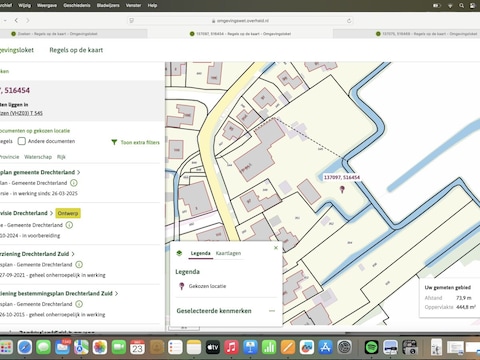The image size is (480, 360).
Task: Open 'plan gemeente Drechterland' document title
Action: pos(37,172)
